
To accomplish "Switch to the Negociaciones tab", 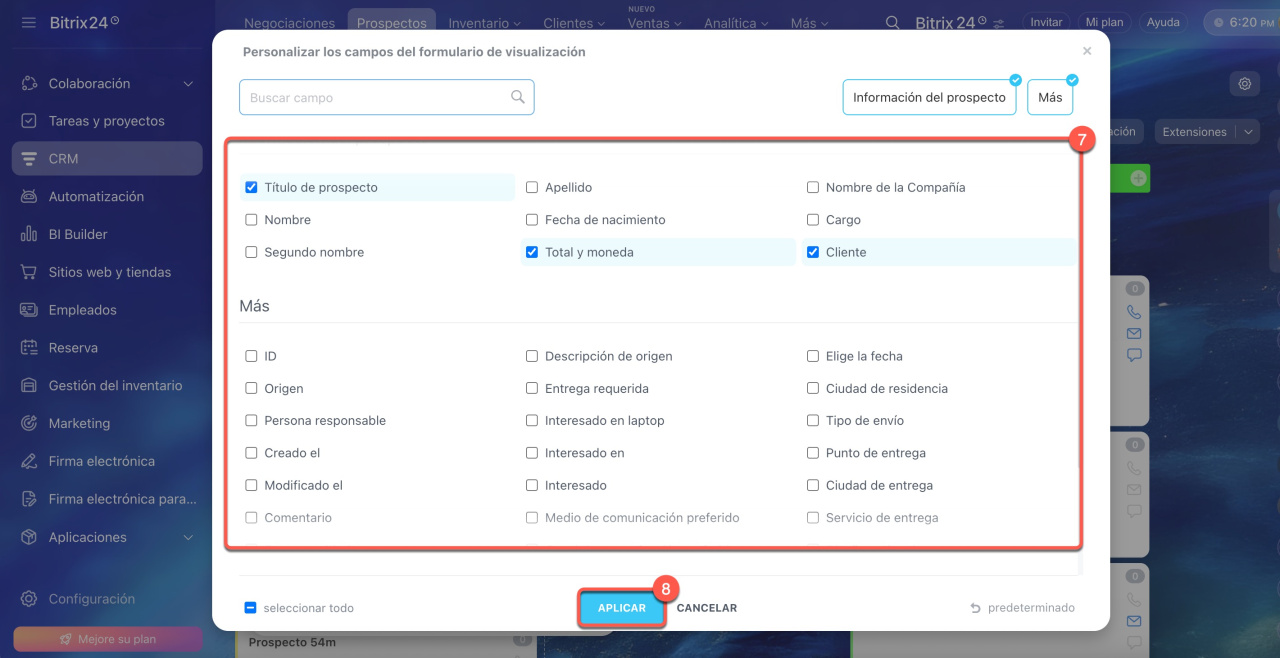I will click(x=290, y=23).
